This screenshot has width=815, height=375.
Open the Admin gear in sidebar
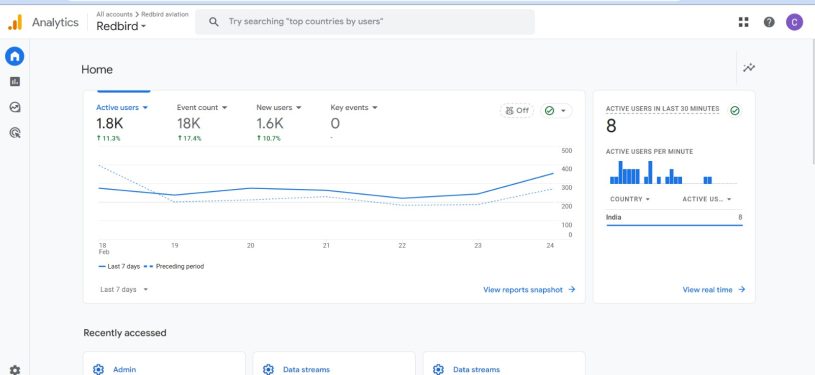click(15, 370)
